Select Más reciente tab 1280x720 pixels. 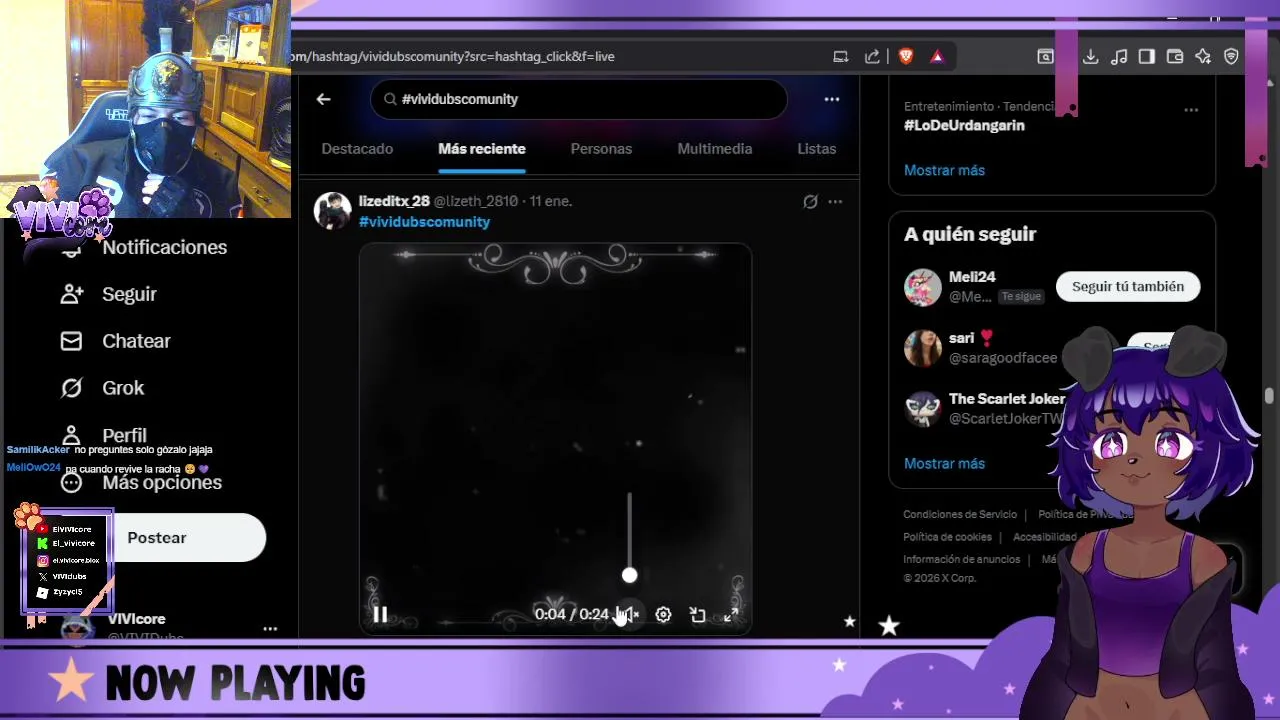coord(482,148)
